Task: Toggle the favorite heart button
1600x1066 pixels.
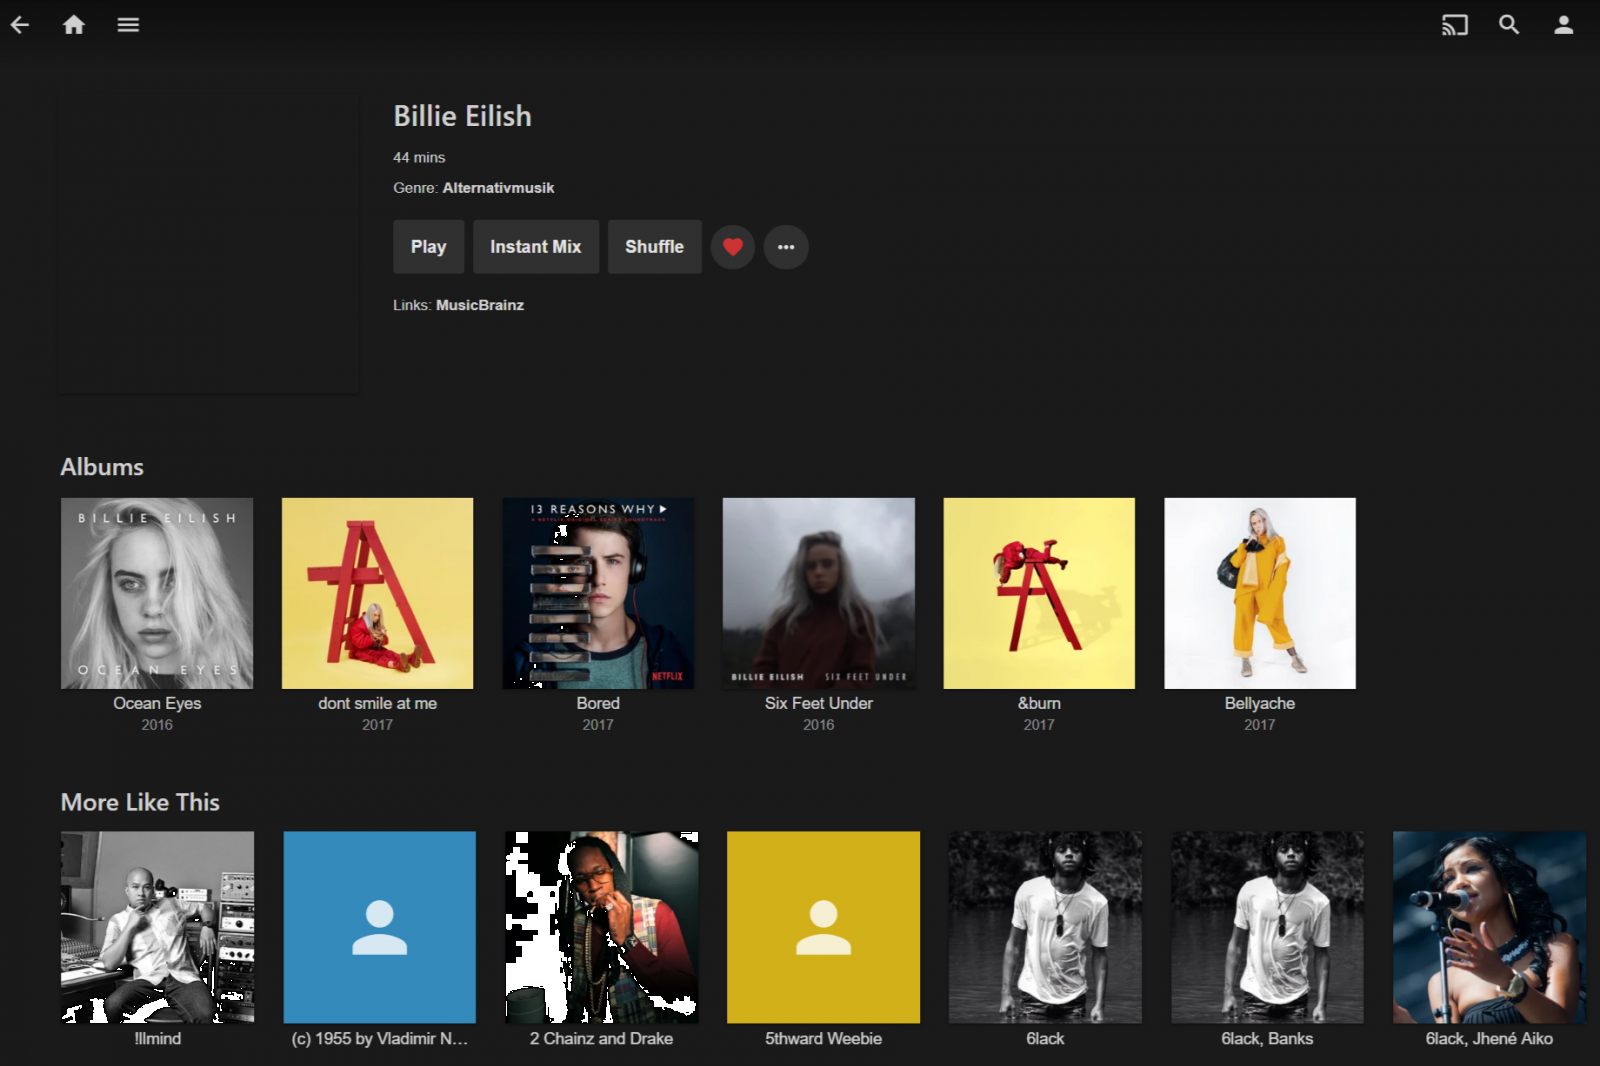Action: pyautogui.click(x=733, y=247)
